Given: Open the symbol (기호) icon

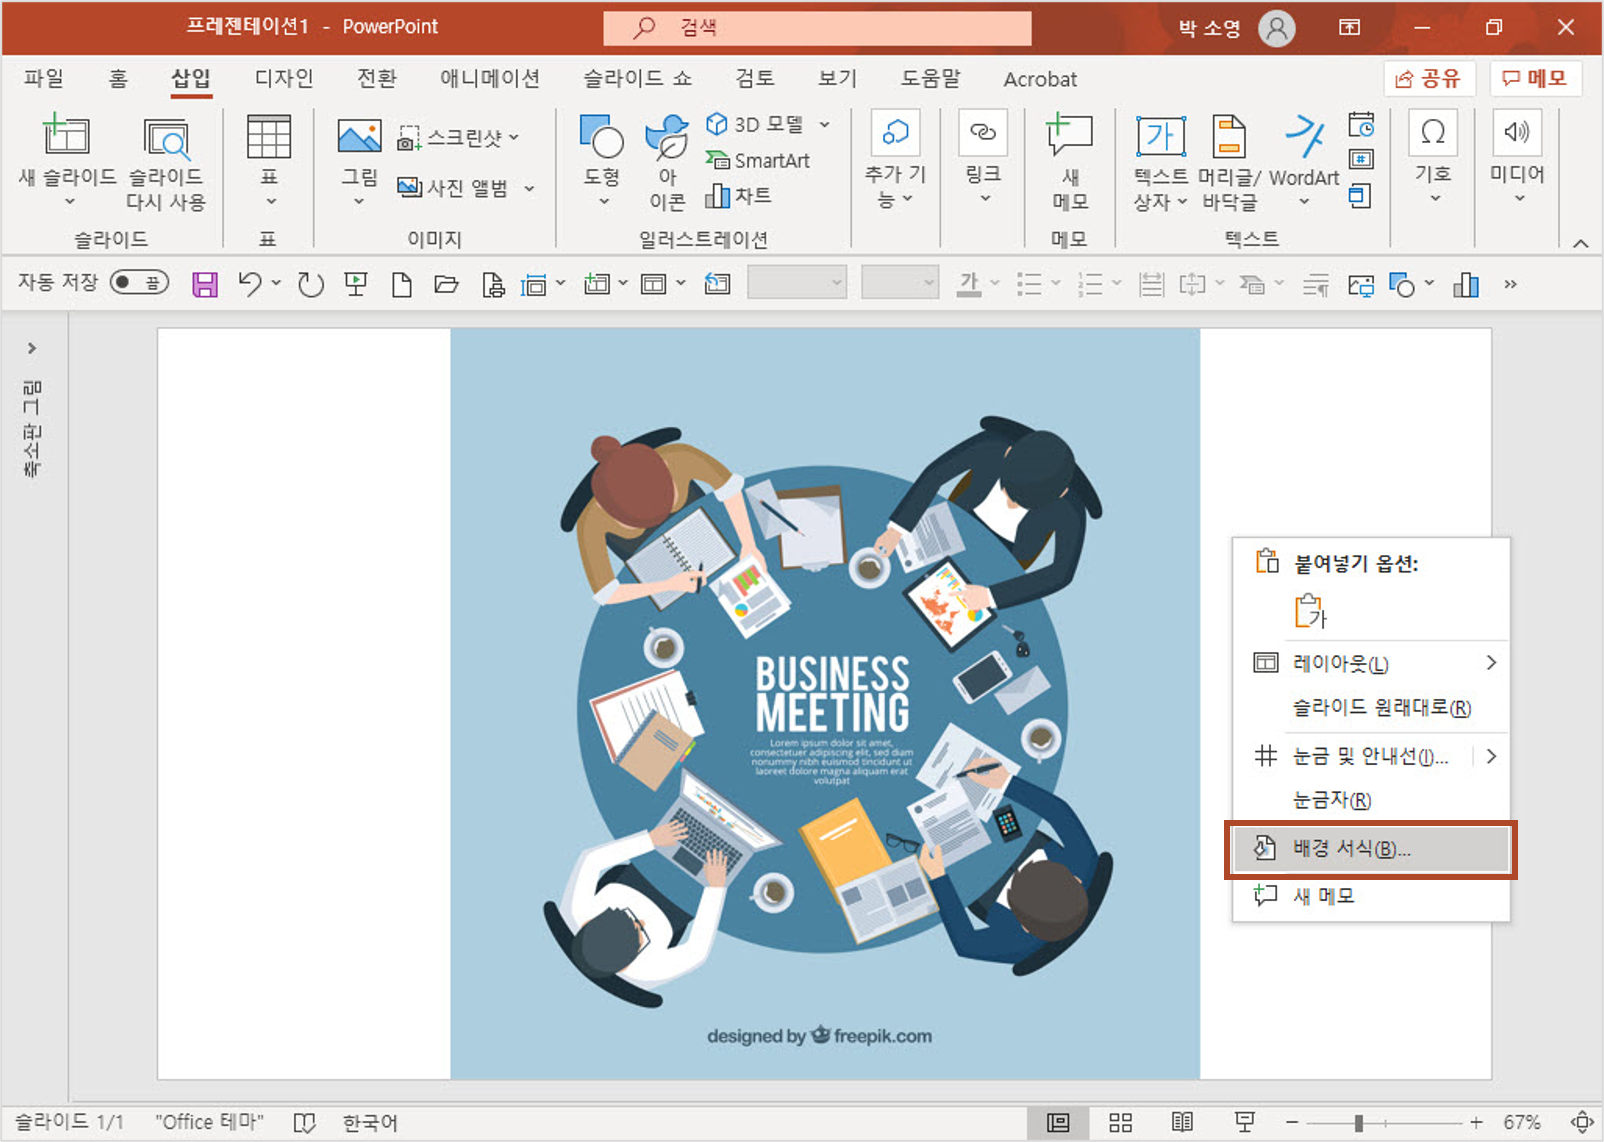Looking at the screenshot, I should [1433, 133].
